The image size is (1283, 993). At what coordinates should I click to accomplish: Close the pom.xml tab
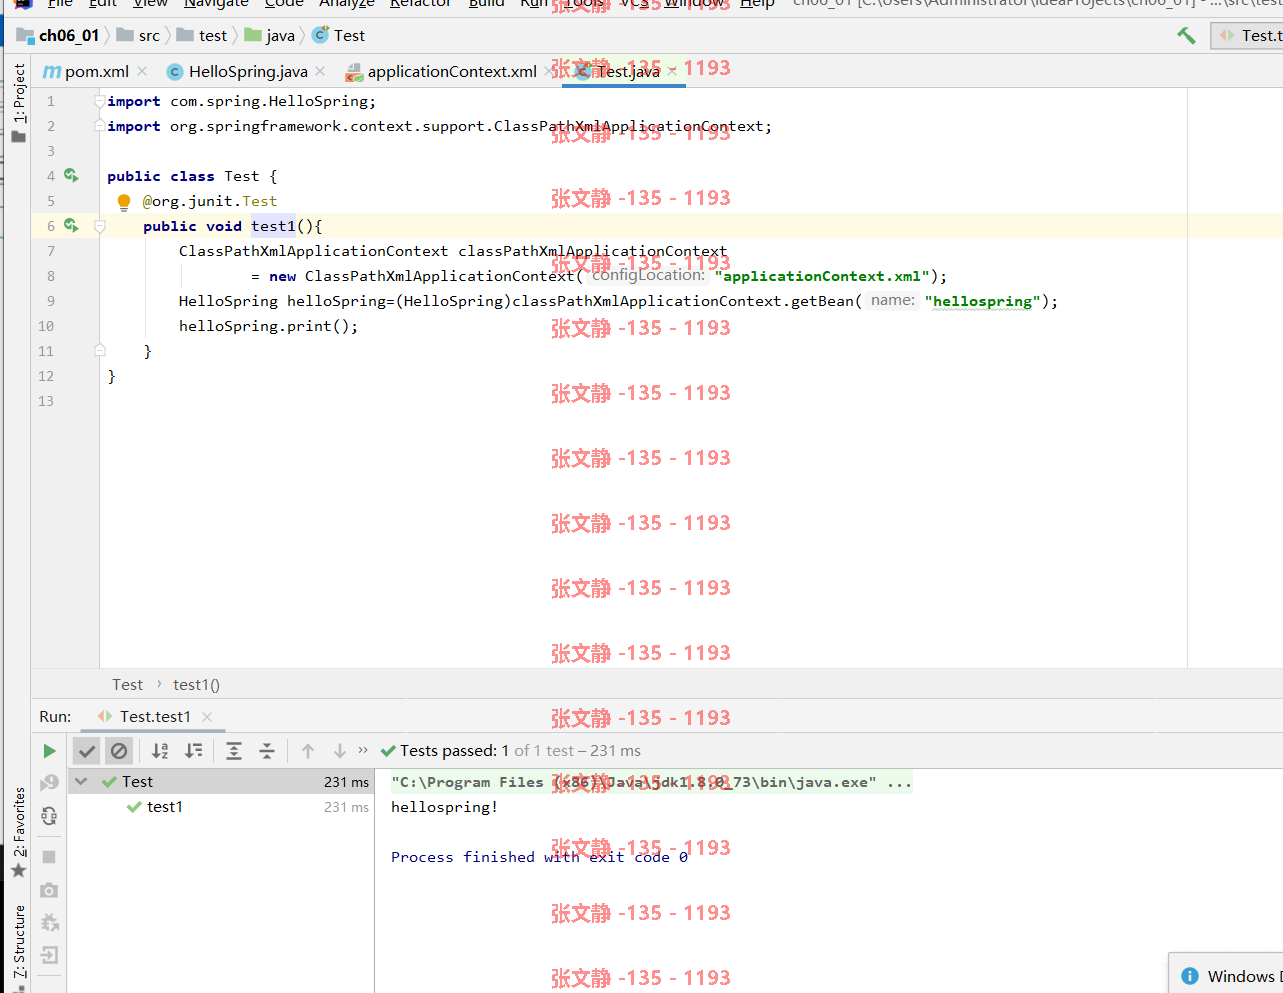point(142,71)
